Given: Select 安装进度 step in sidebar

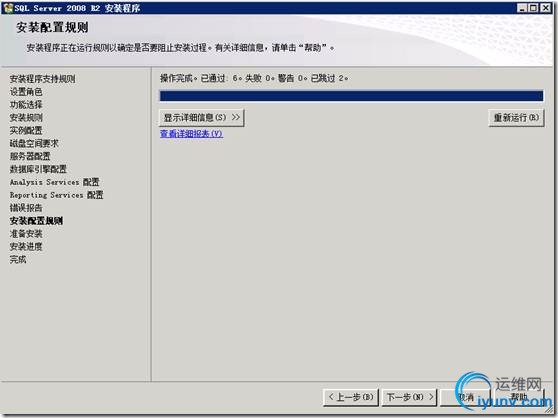Looking at the screenshot, I should pyautogui.click(x=26, y=247).
